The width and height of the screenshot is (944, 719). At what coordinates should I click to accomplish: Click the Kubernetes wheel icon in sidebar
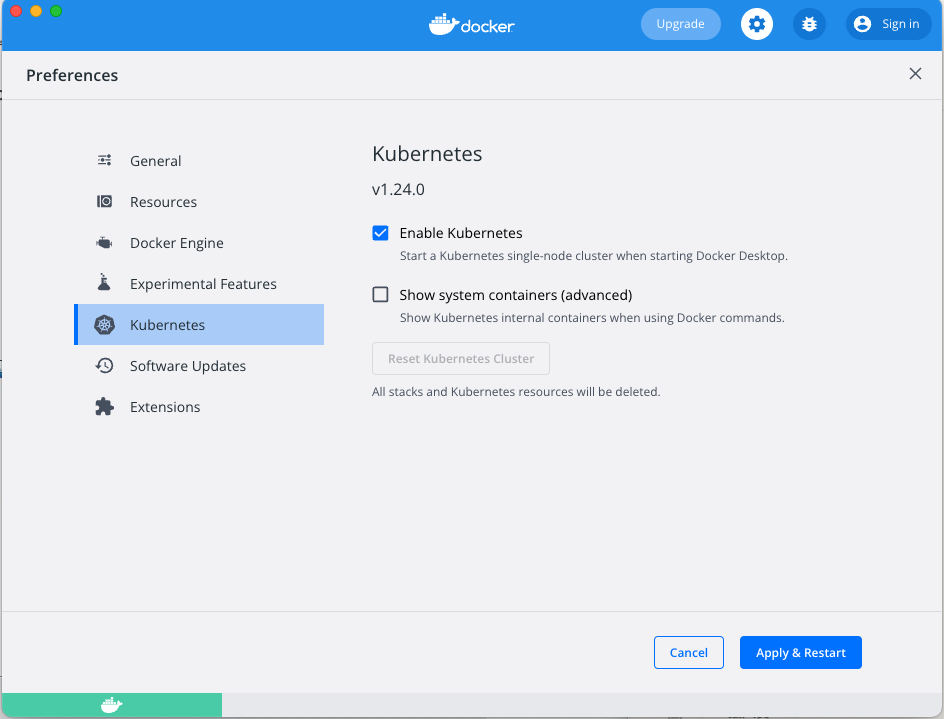click(x=104, y=324)
